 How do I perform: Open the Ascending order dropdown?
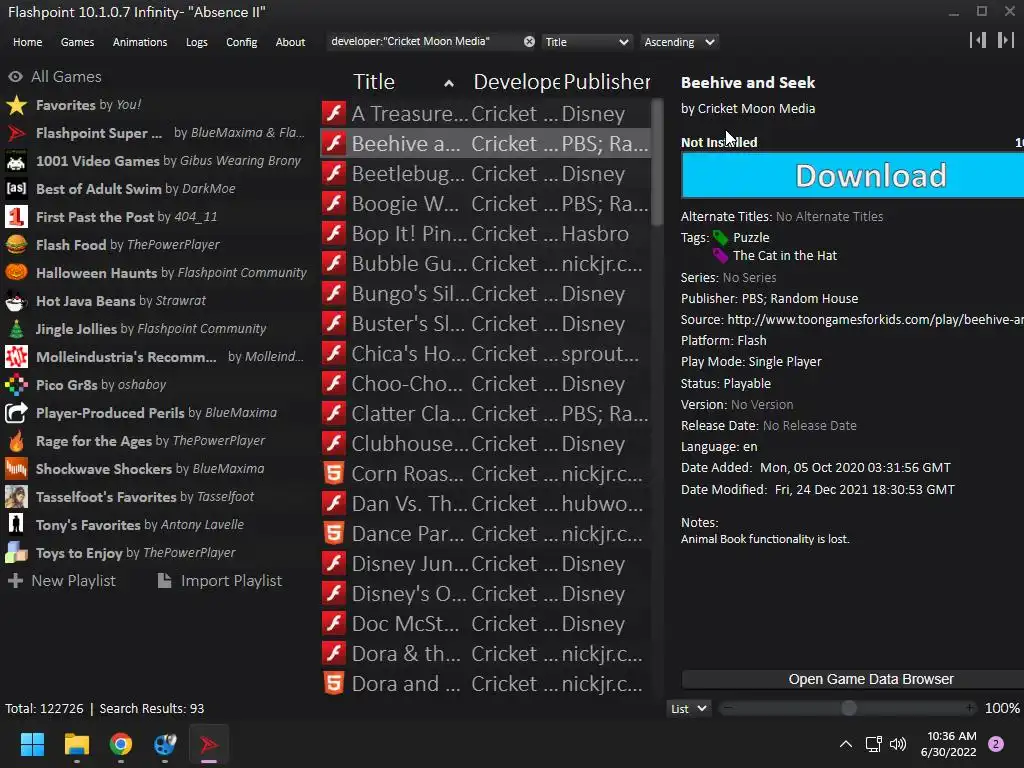tap(679, 42)
